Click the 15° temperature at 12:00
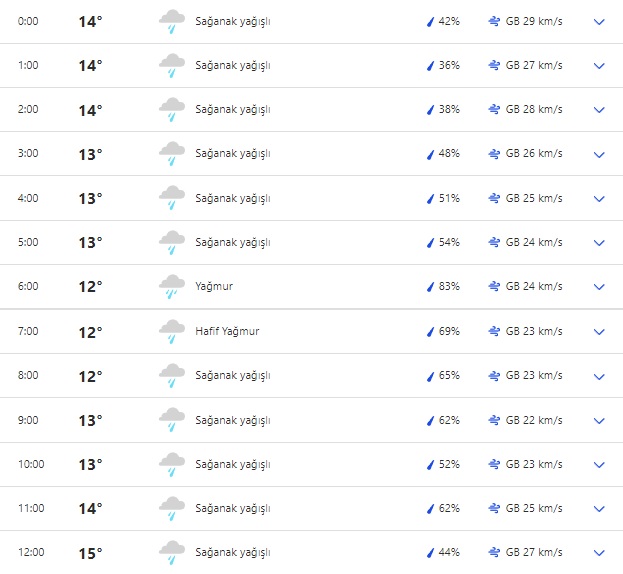 (90, 552)
